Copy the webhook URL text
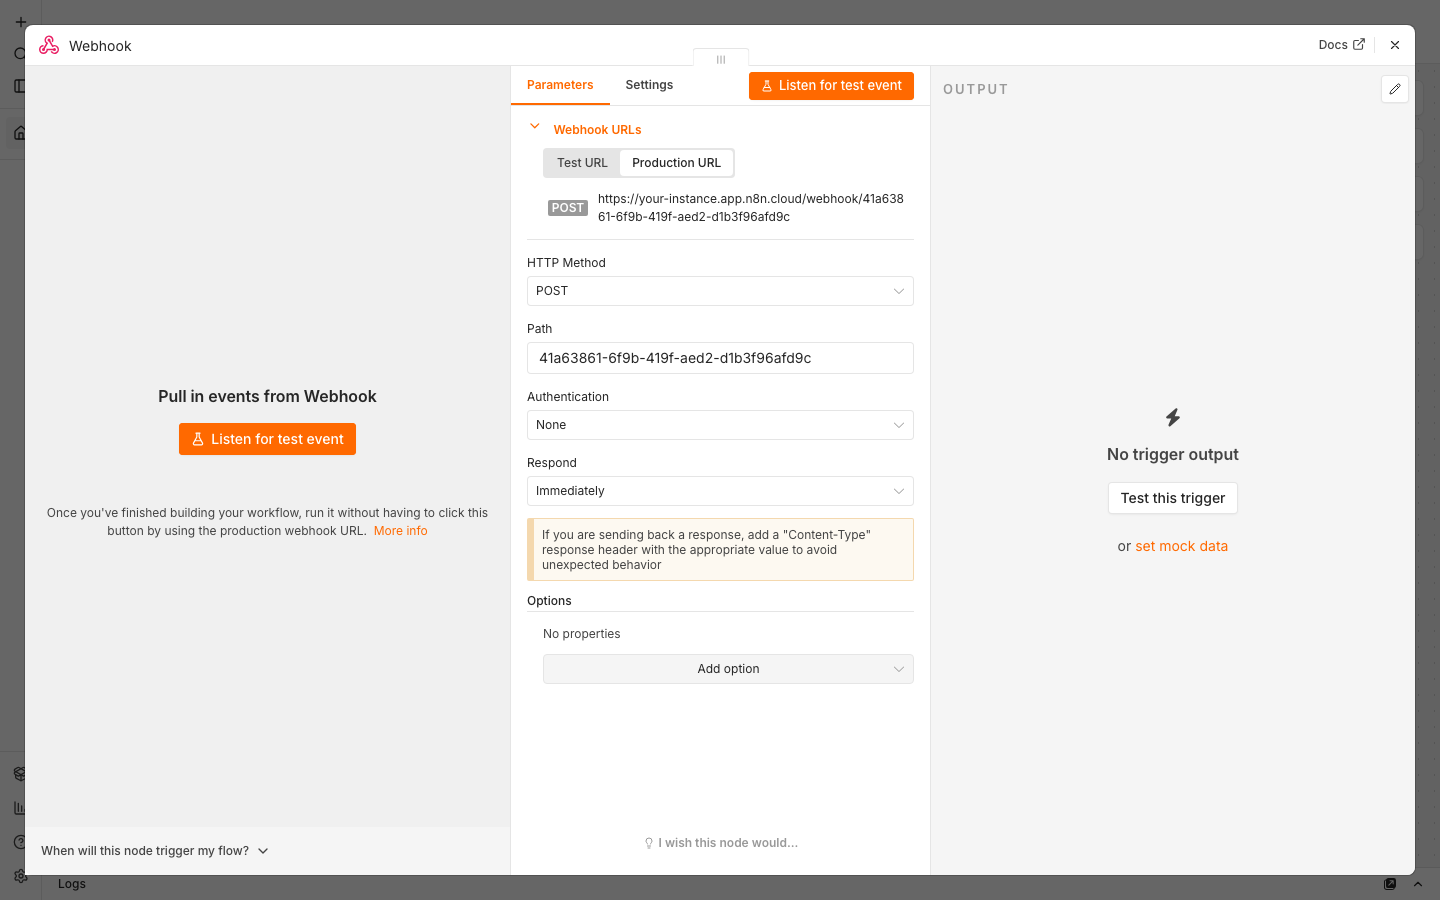 [750, 208]
